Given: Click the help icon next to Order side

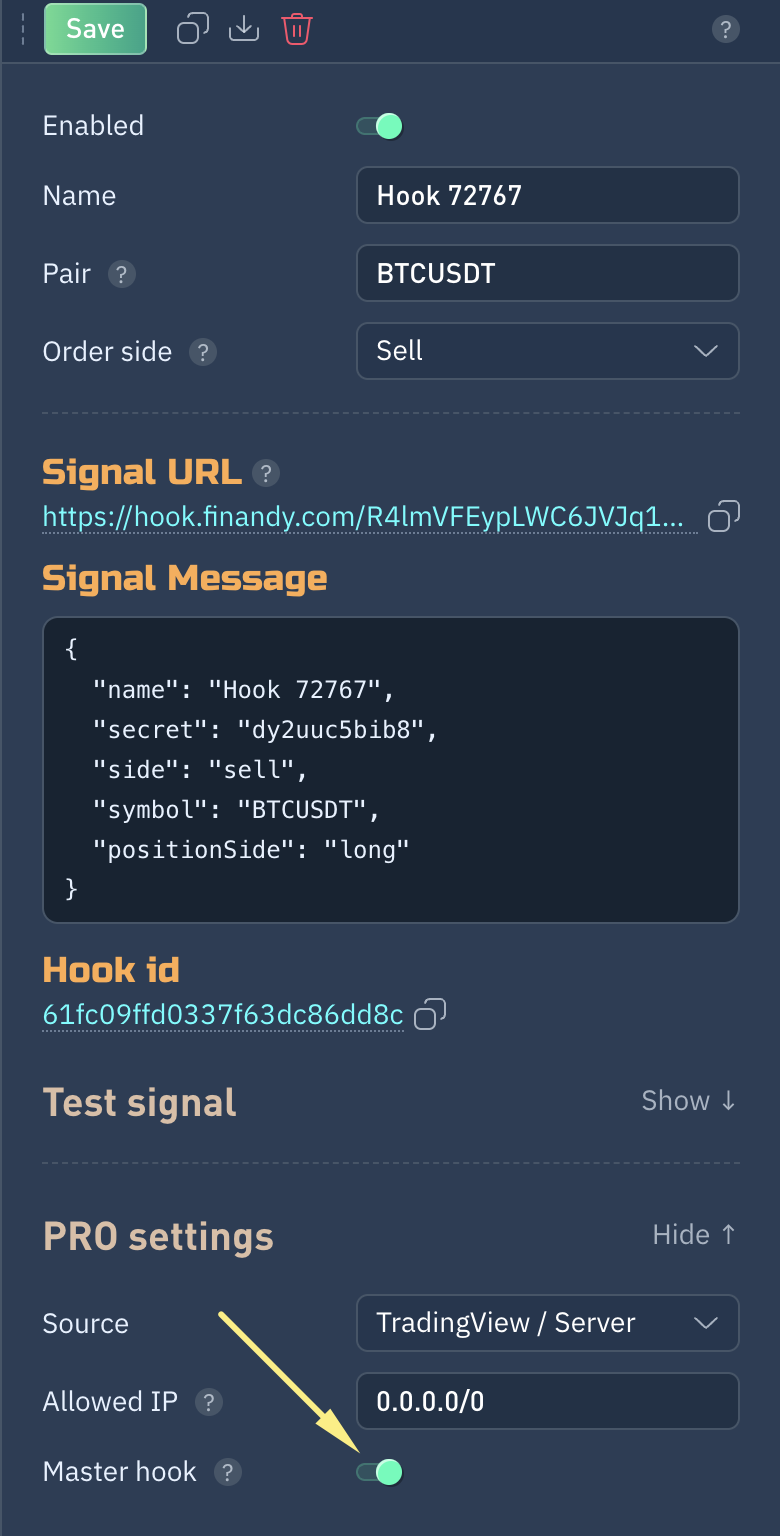Looking at the screenshot, I should point(203,352).
